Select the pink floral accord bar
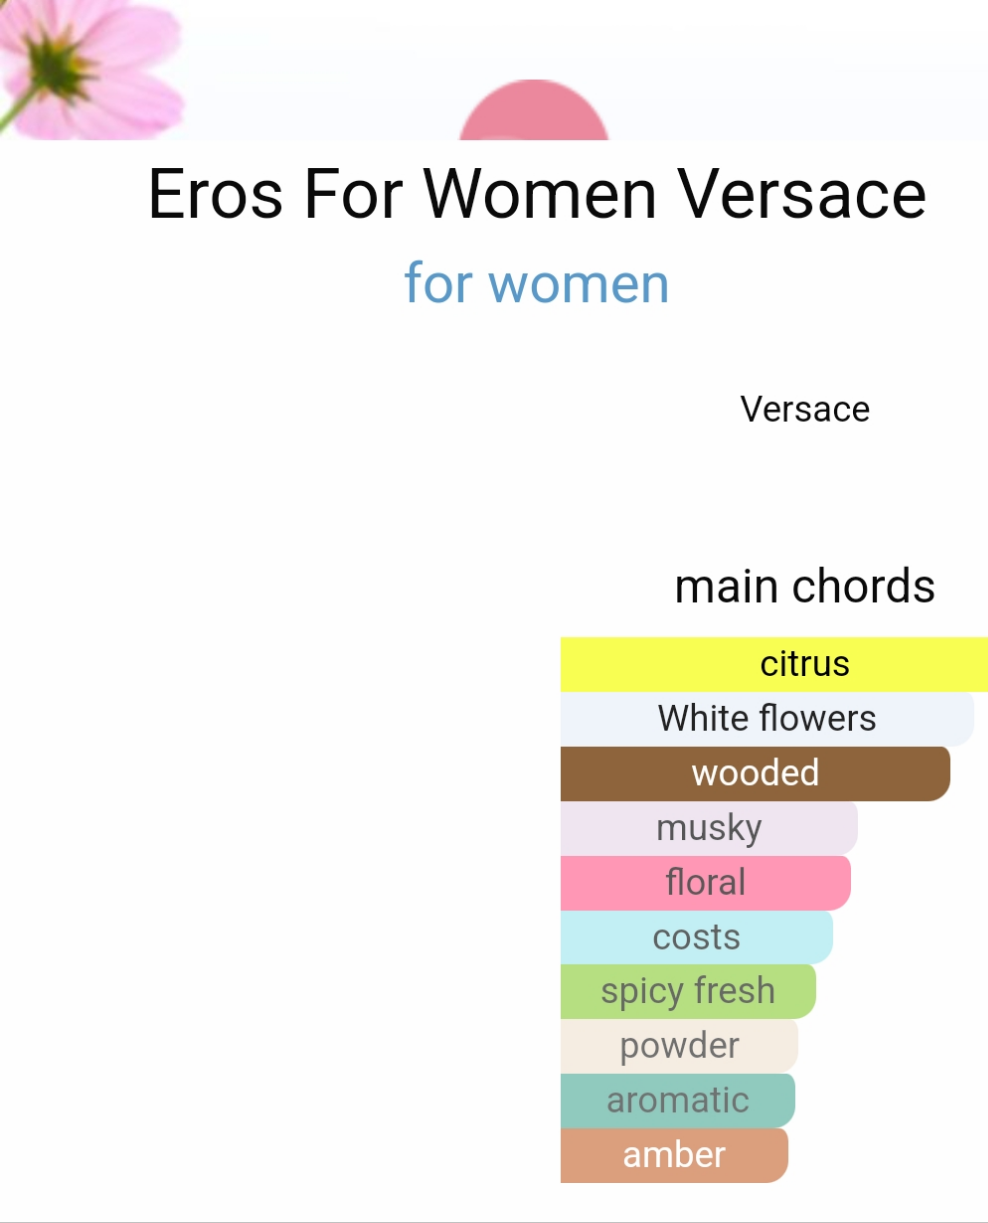Viewport: 988px width, 1223px height. [x=706, y=882]
